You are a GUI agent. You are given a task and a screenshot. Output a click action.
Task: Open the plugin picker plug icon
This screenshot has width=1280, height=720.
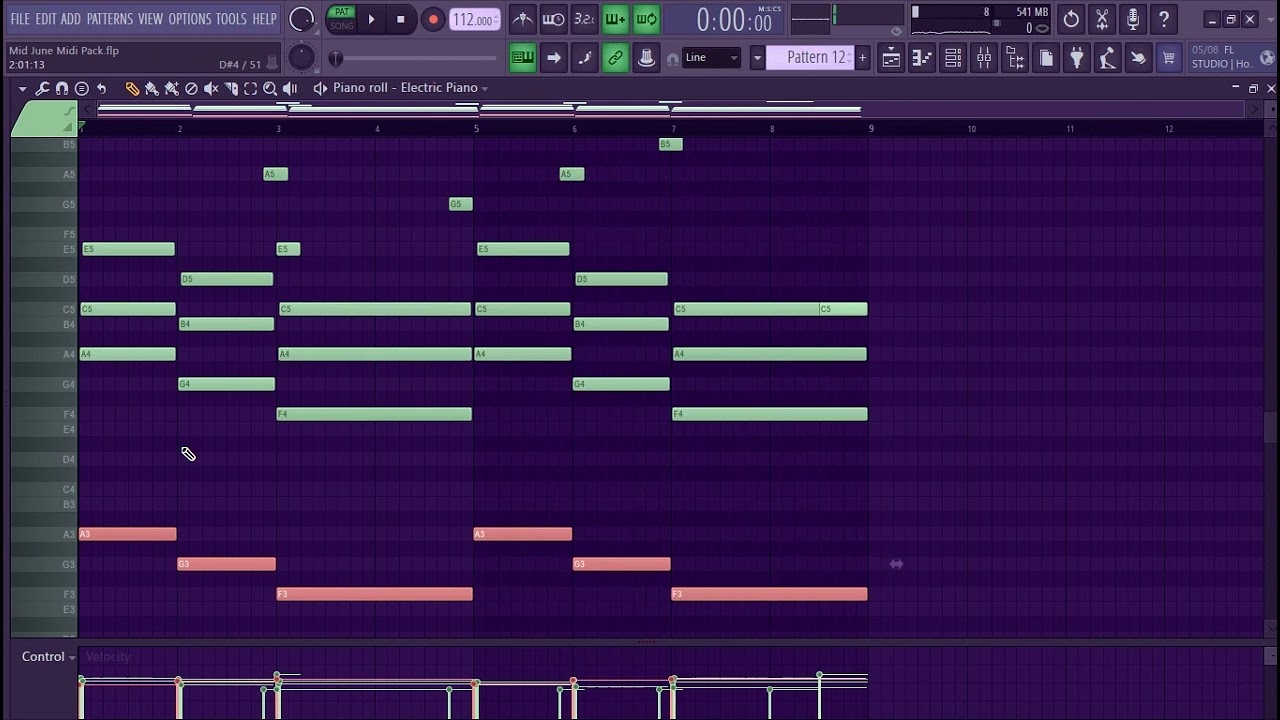click(x=1077, y=58)
